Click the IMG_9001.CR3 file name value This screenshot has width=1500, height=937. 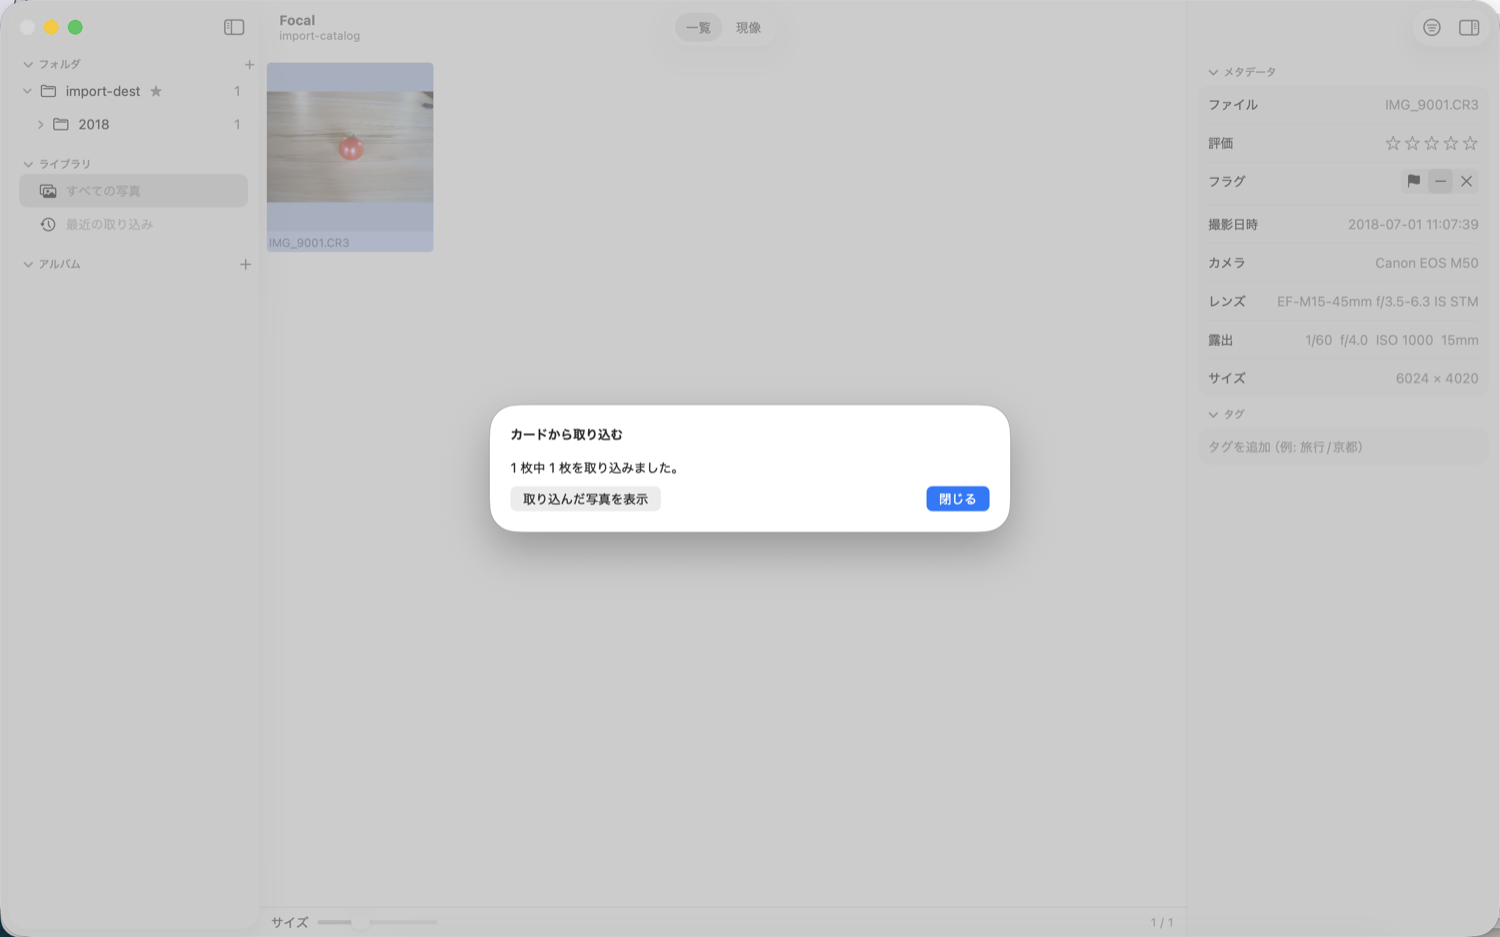1431,104
